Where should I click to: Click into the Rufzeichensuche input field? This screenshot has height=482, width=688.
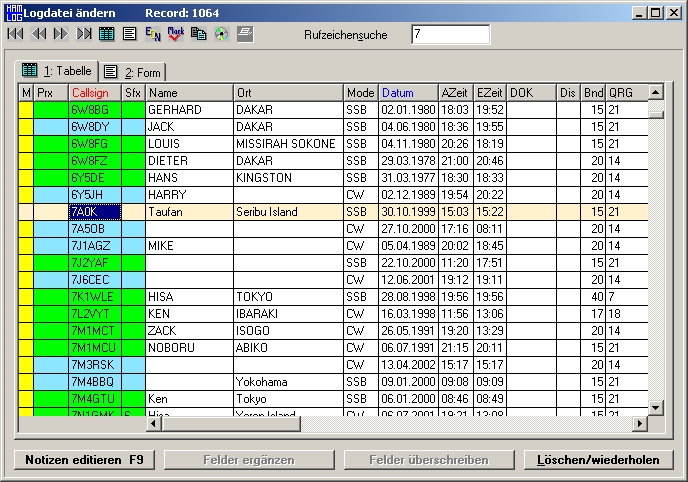(450, 35)
